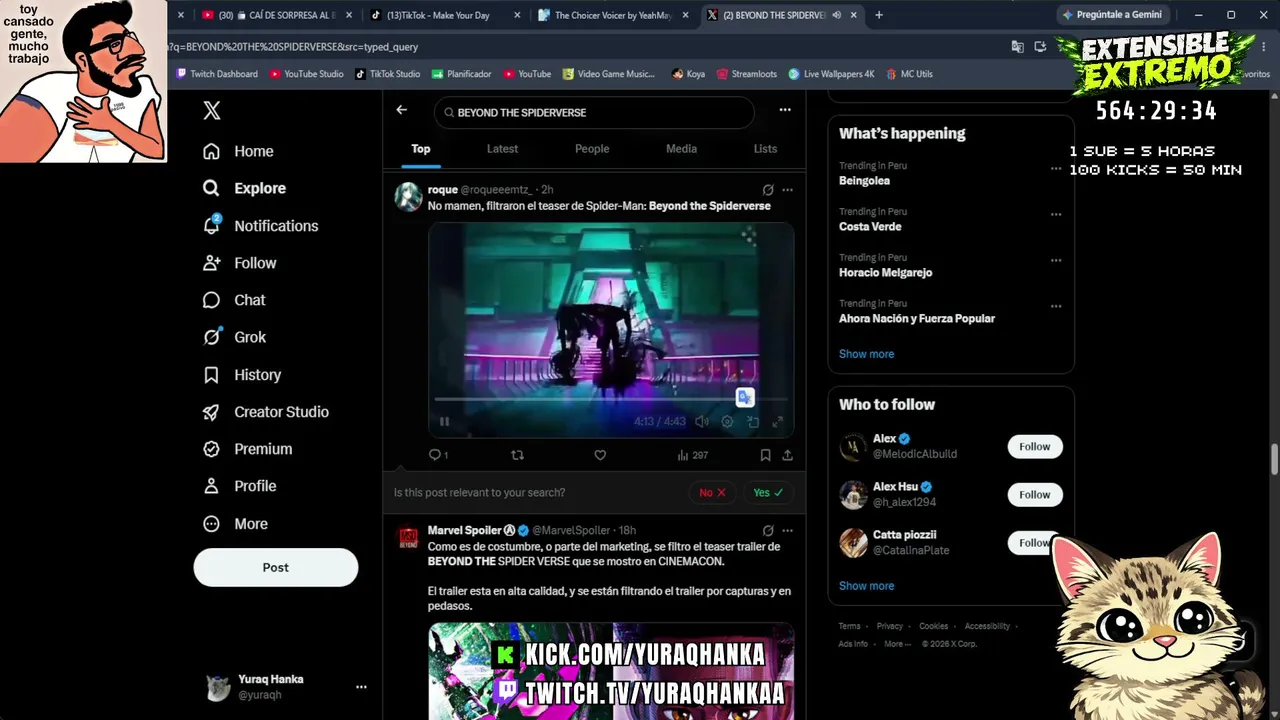Click the Grok icon on Marvel Spoiler's post

[x=768, y=531]
